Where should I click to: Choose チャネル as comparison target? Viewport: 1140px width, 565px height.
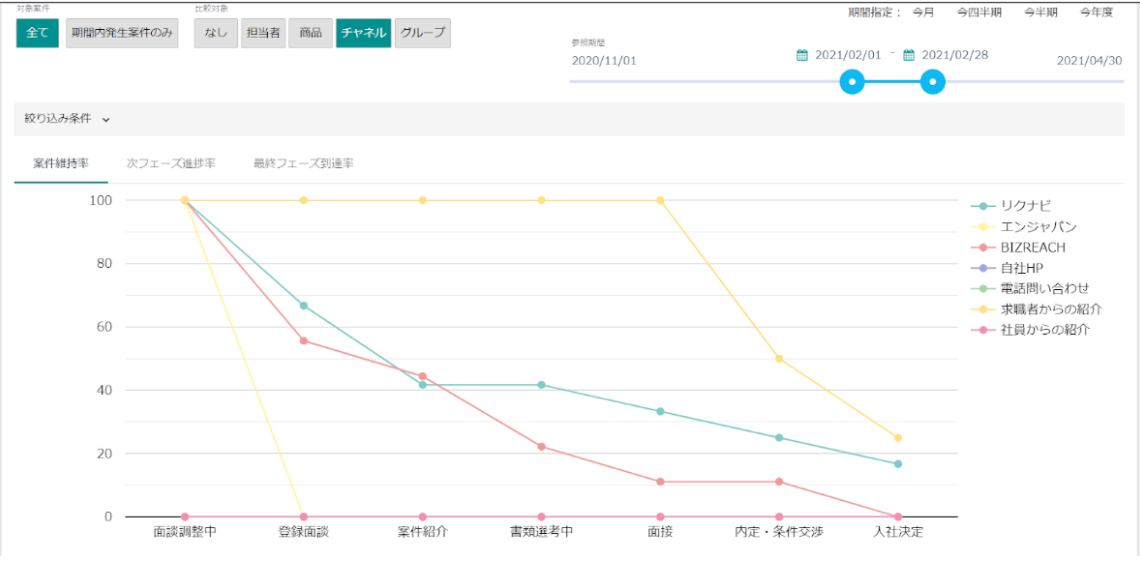[363, 33]
